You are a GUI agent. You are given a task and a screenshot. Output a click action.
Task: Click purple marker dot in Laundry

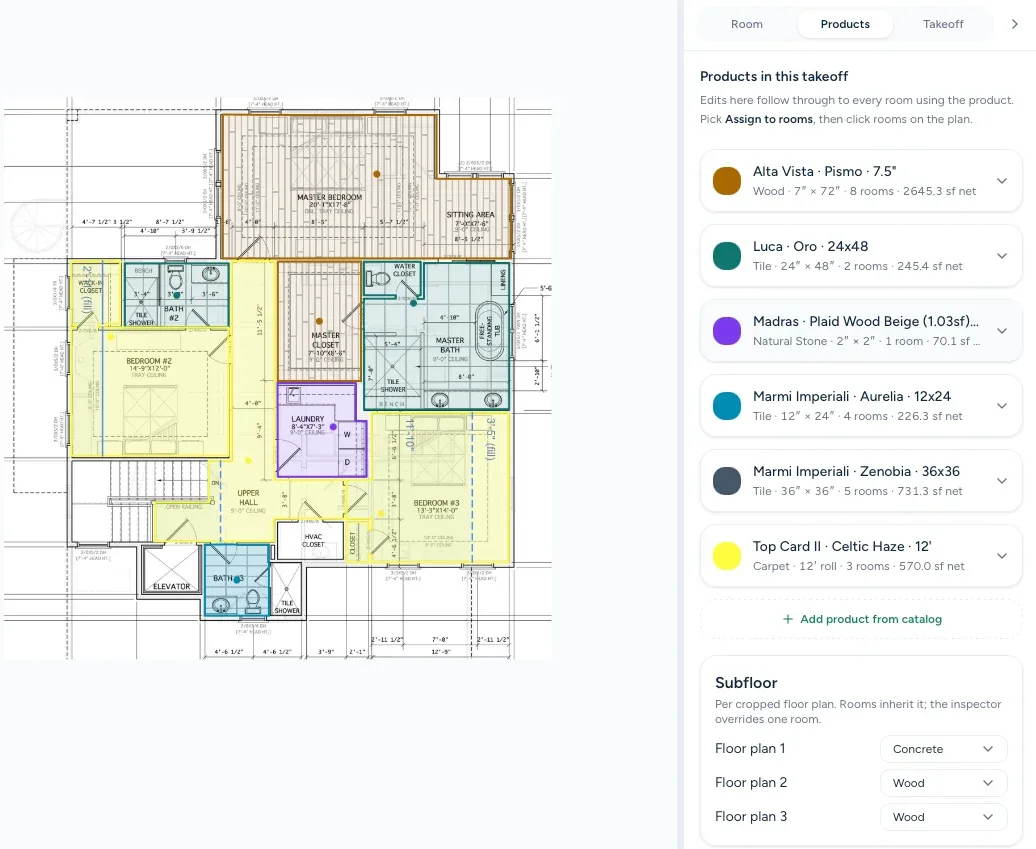(333, 427)
